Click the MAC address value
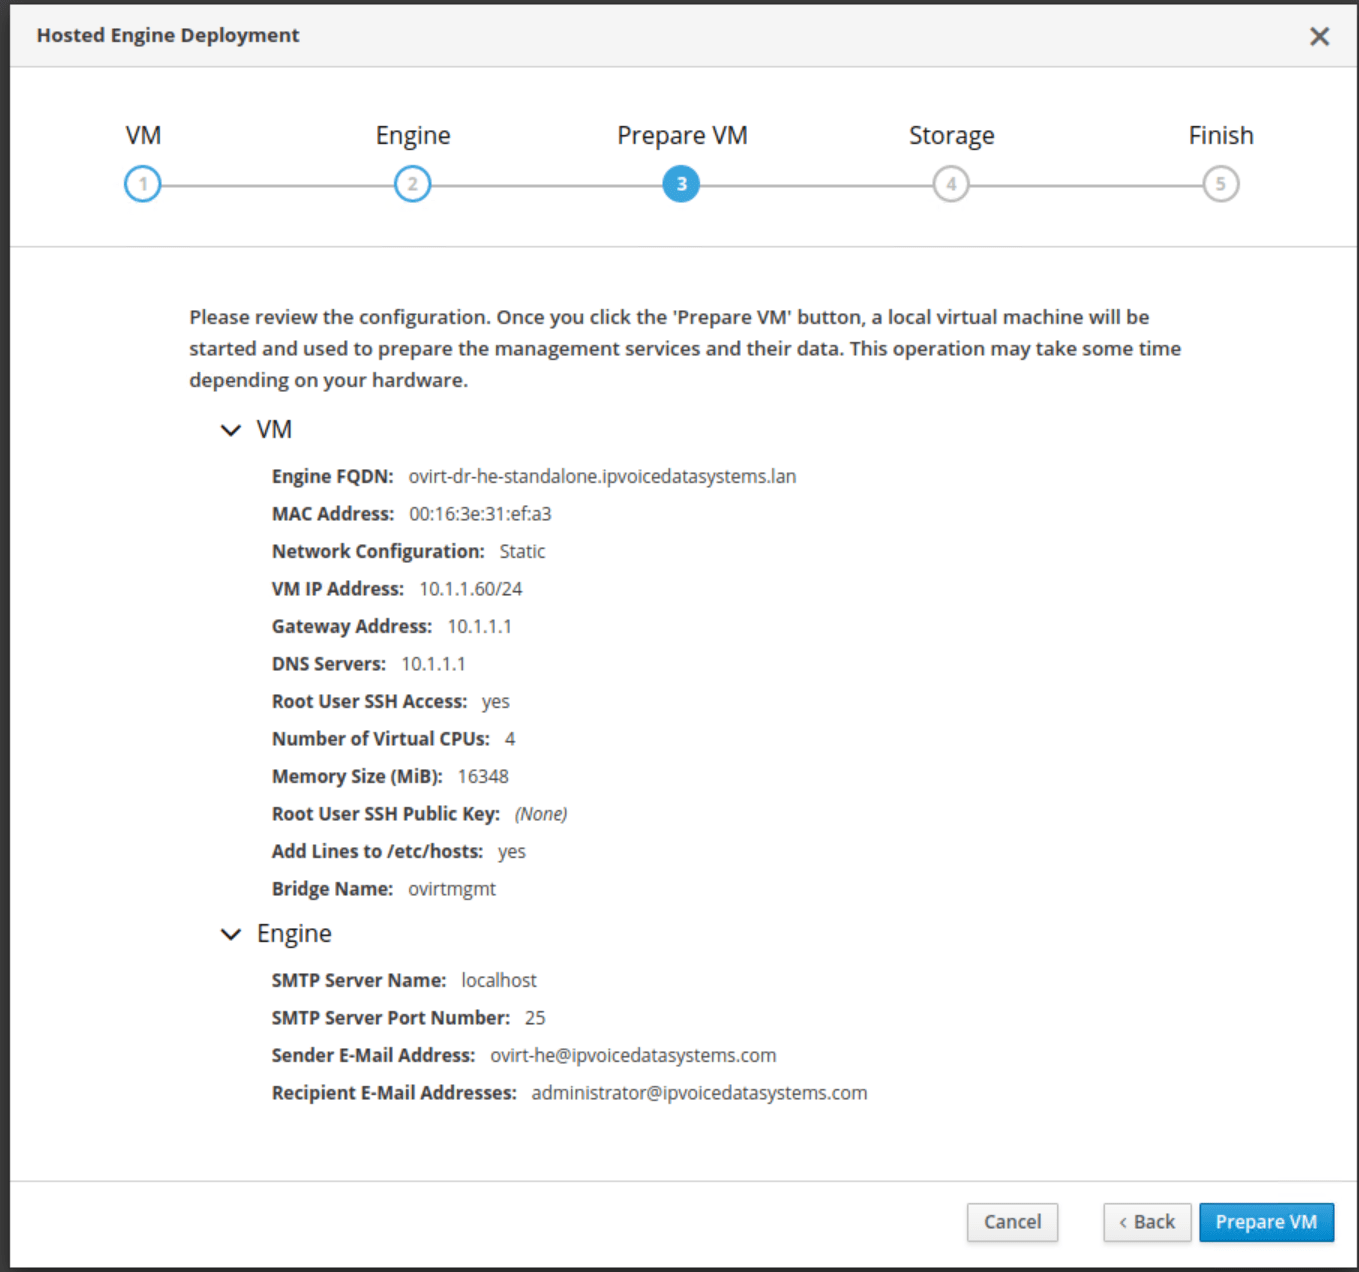 [480, 514]
